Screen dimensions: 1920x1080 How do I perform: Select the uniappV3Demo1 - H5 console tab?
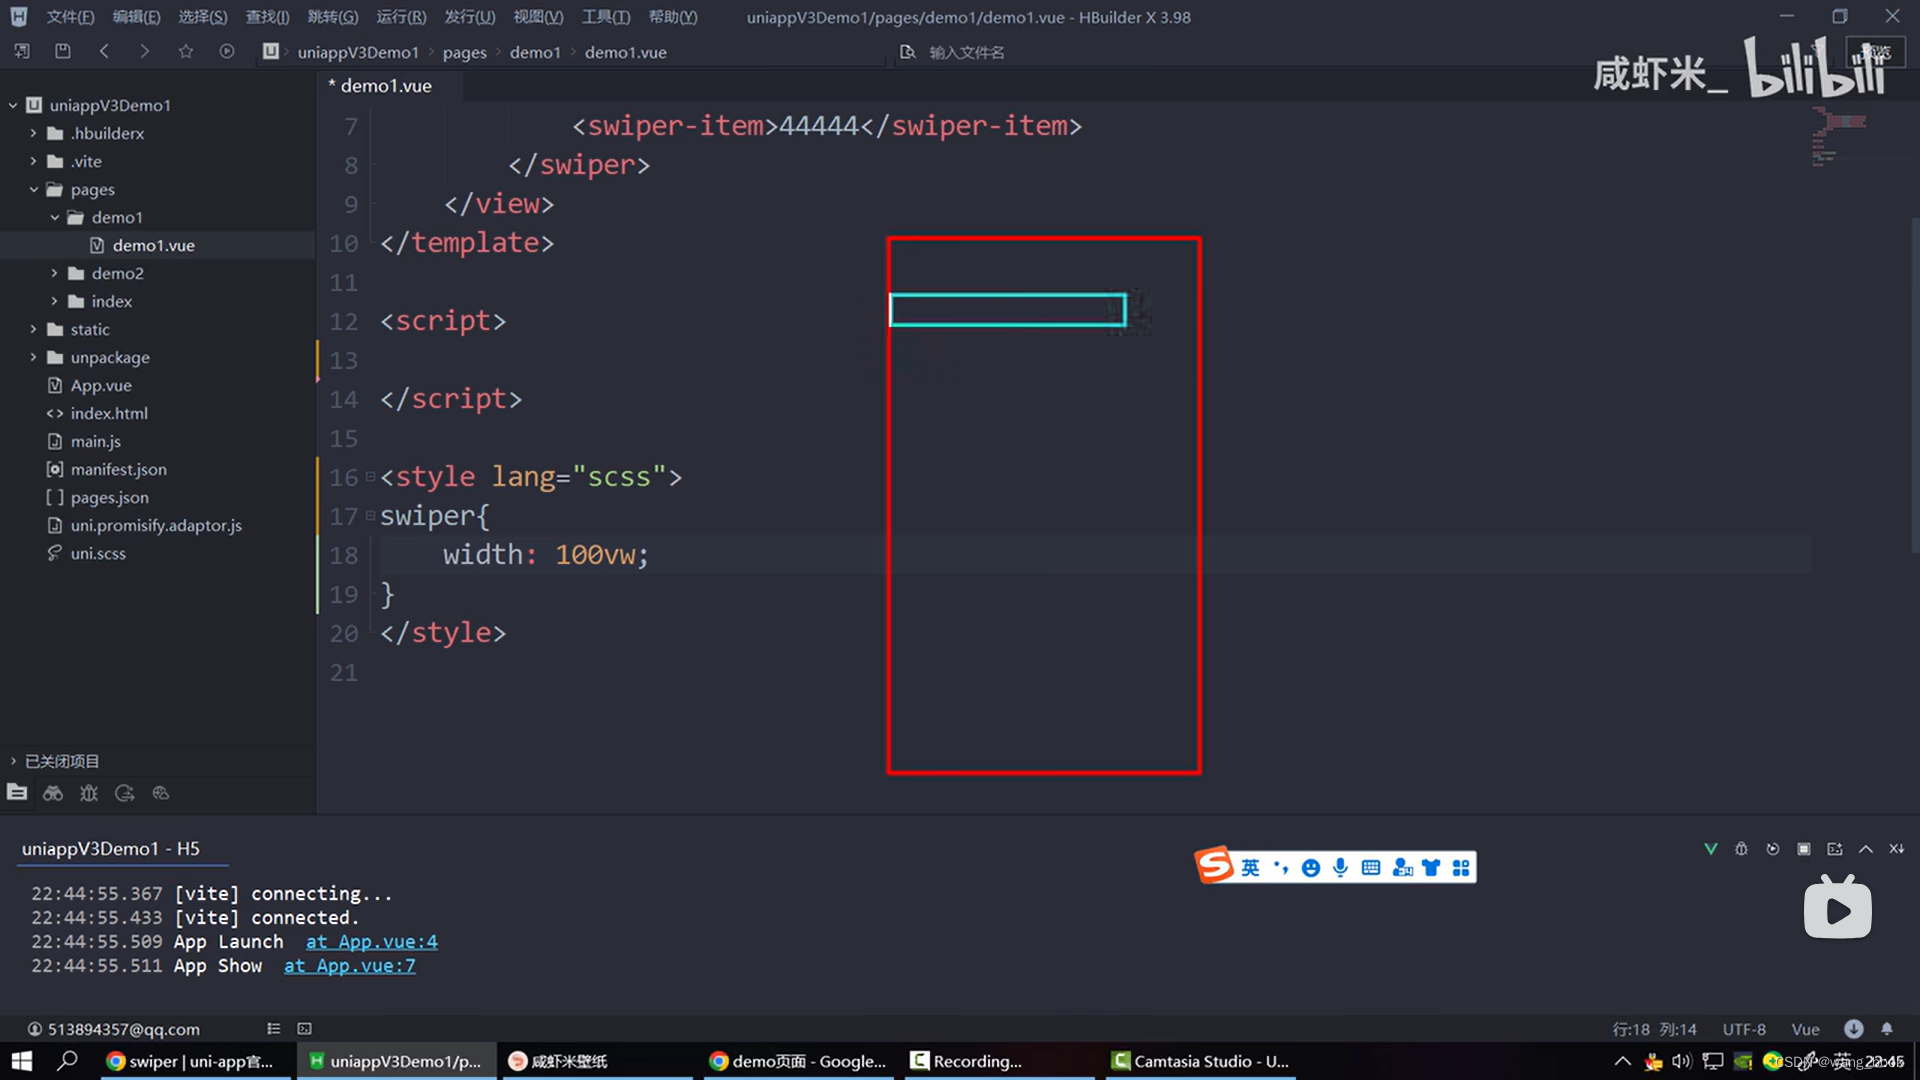coord(111,849)
